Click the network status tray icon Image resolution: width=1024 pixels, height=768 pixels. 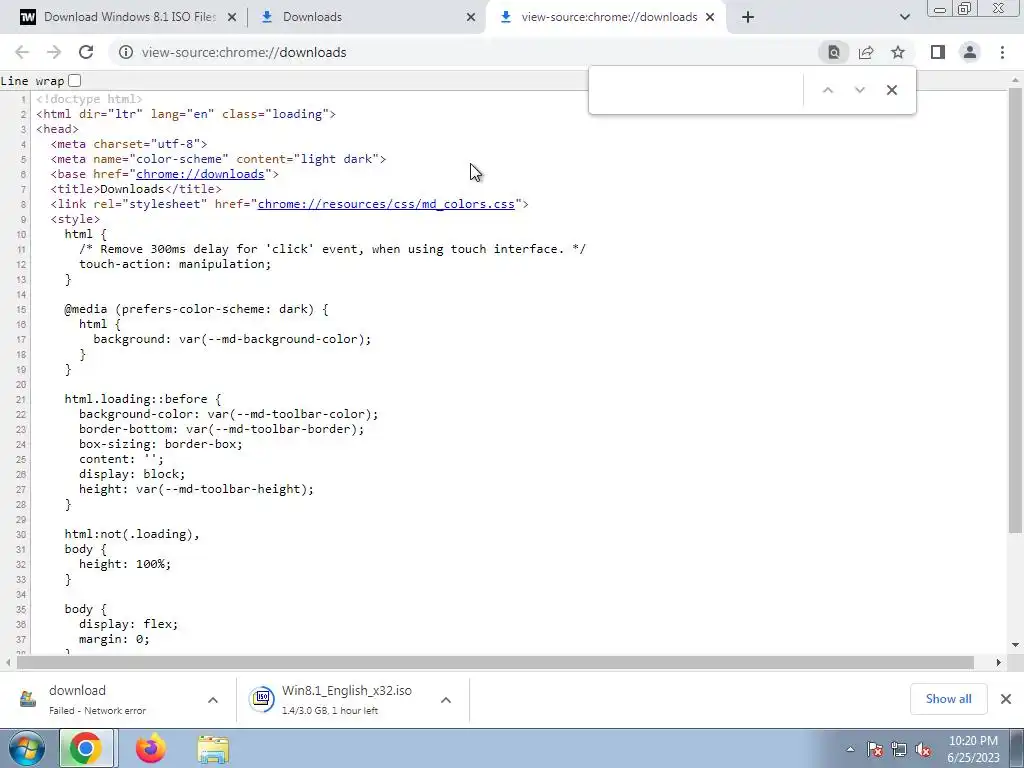coord(899,749)
